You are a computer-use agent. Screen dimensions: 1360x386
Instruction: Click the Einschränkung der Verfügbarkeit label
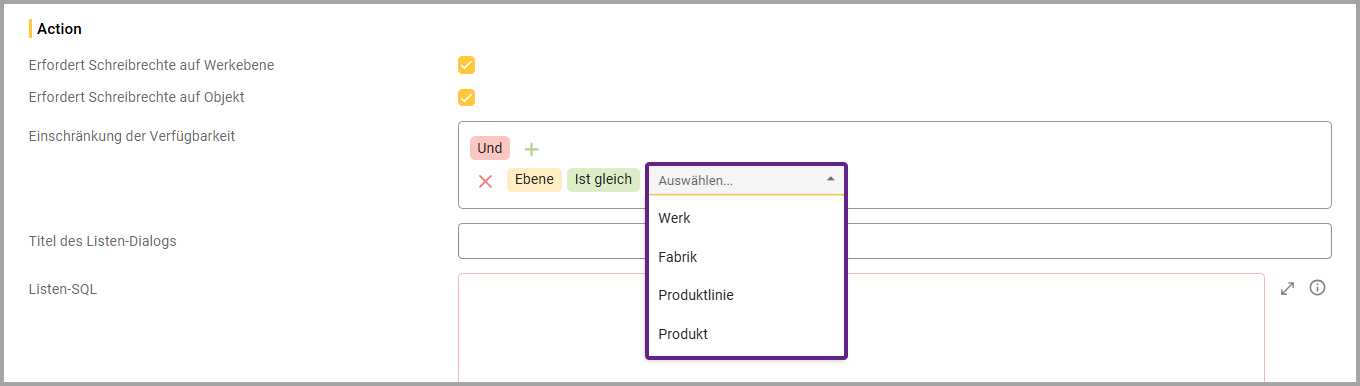[x=132, y=136]
